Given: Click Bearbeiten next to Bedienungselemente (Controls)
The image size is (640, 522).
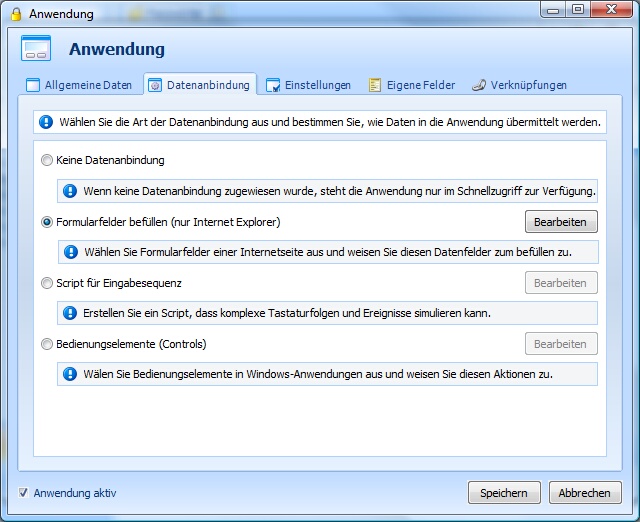Looking at the screenshot, I should [x=561, y=344].
